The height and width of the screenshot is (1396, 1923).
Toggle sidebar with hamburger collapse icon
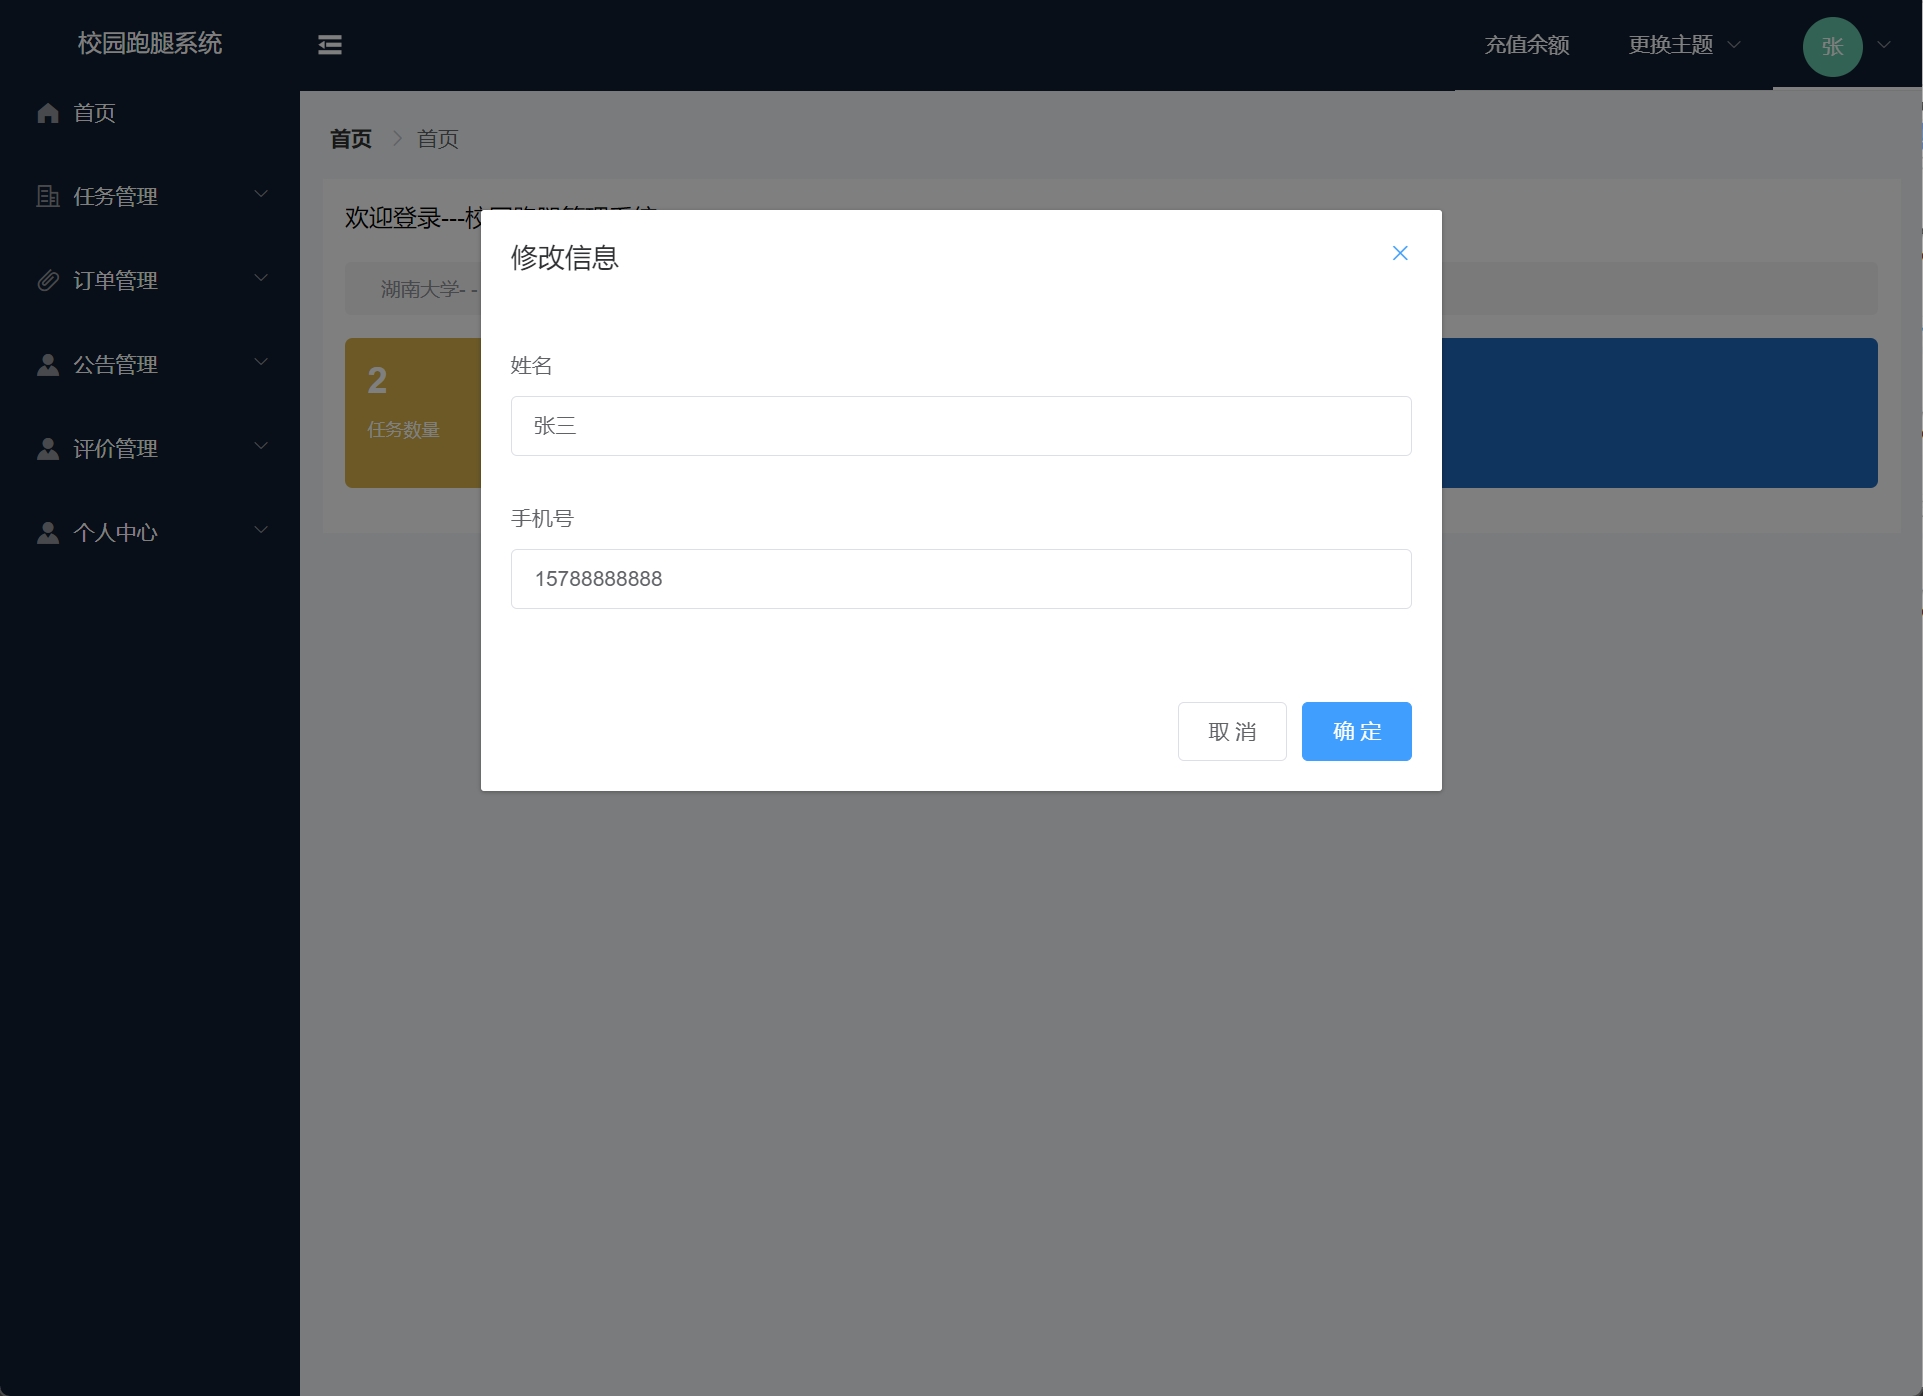pos(330,45)
